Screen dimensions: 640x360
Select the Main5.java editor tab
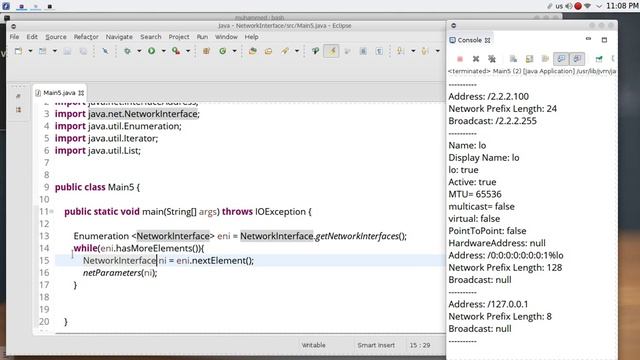59,93
